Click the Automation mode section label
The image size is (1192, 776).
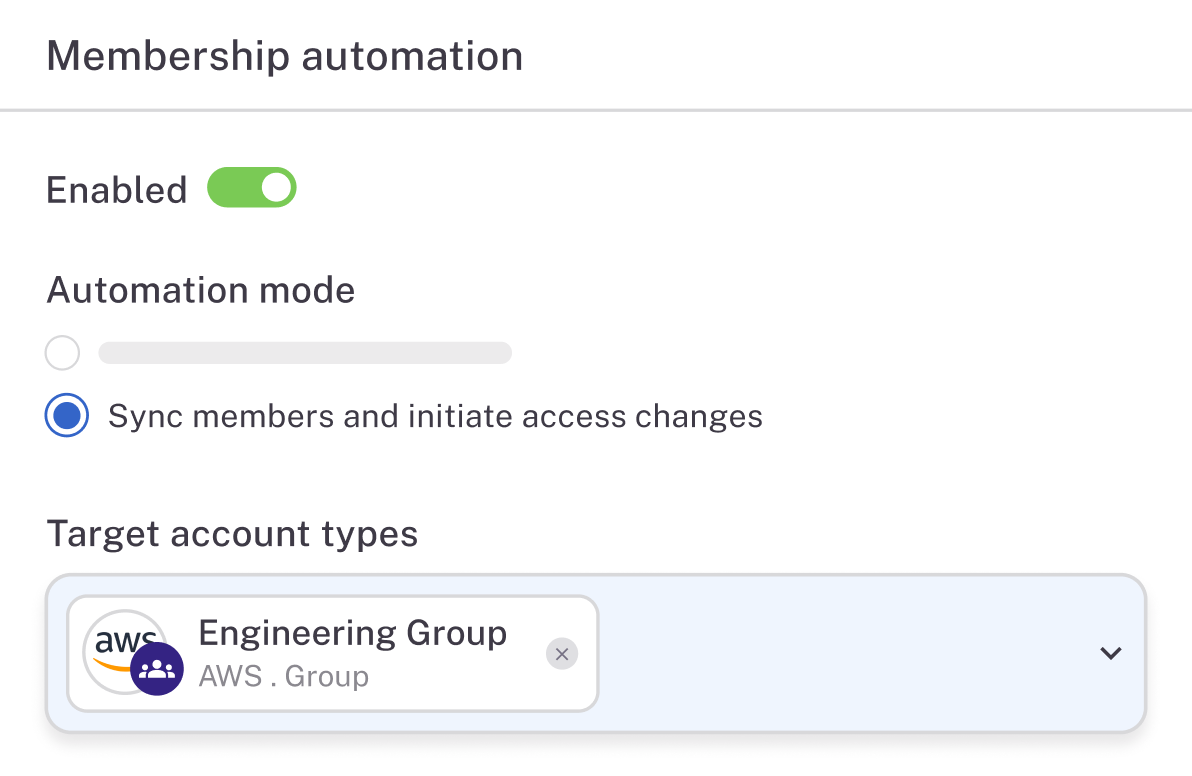point(201,290)
